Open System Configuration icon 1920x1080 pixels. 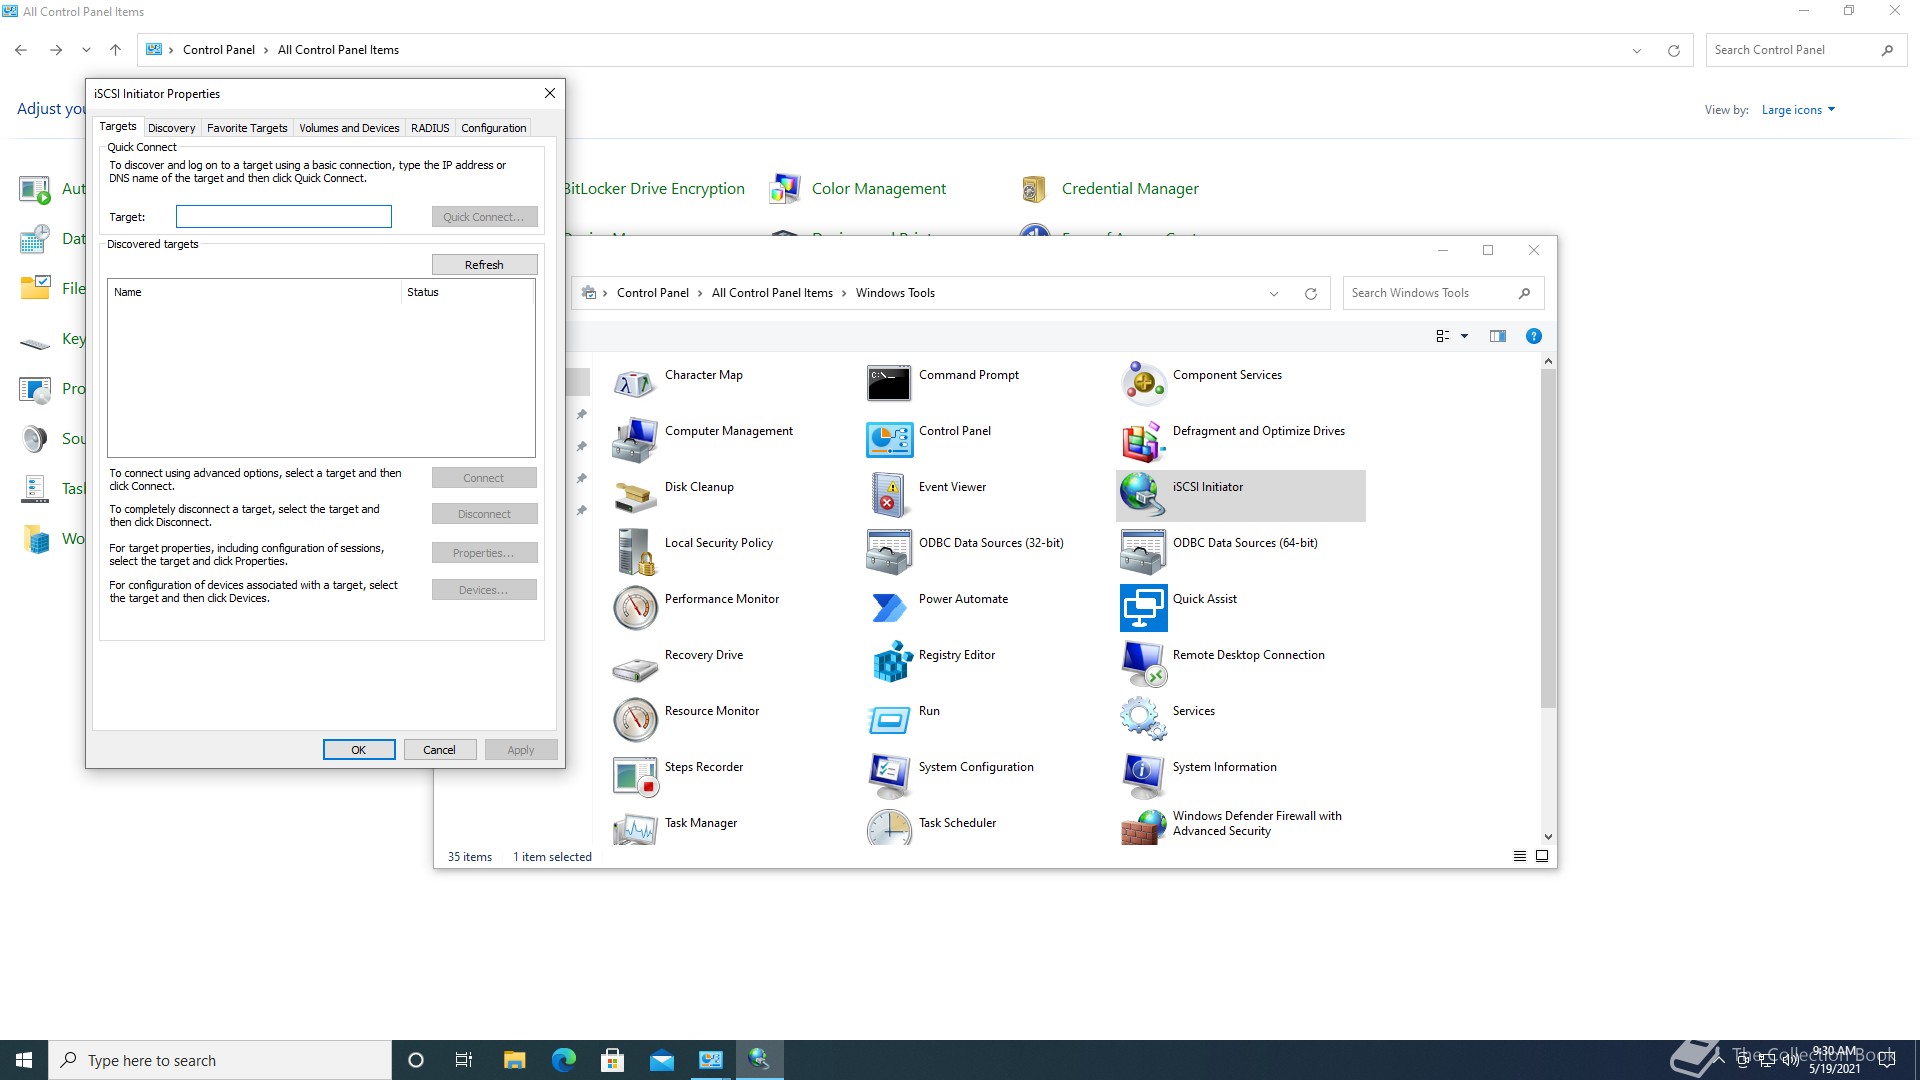click(x=889, y=775)
